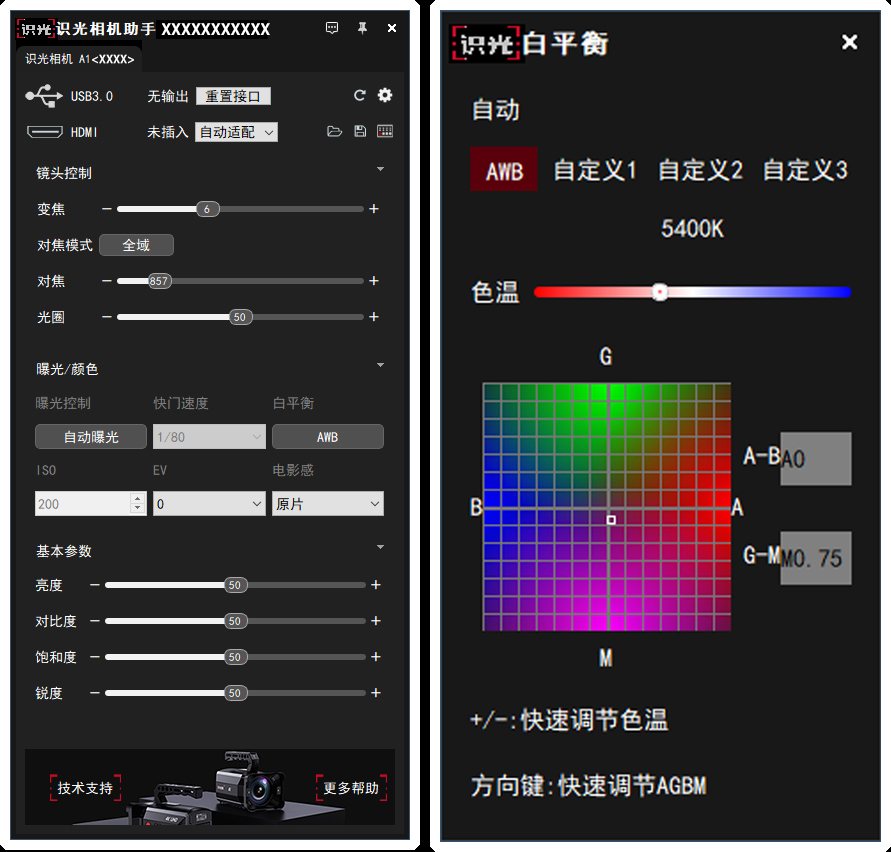Screen dimensions: 891x852
Task: Click the A-B value field showing A0
Action: pos(815,459)
